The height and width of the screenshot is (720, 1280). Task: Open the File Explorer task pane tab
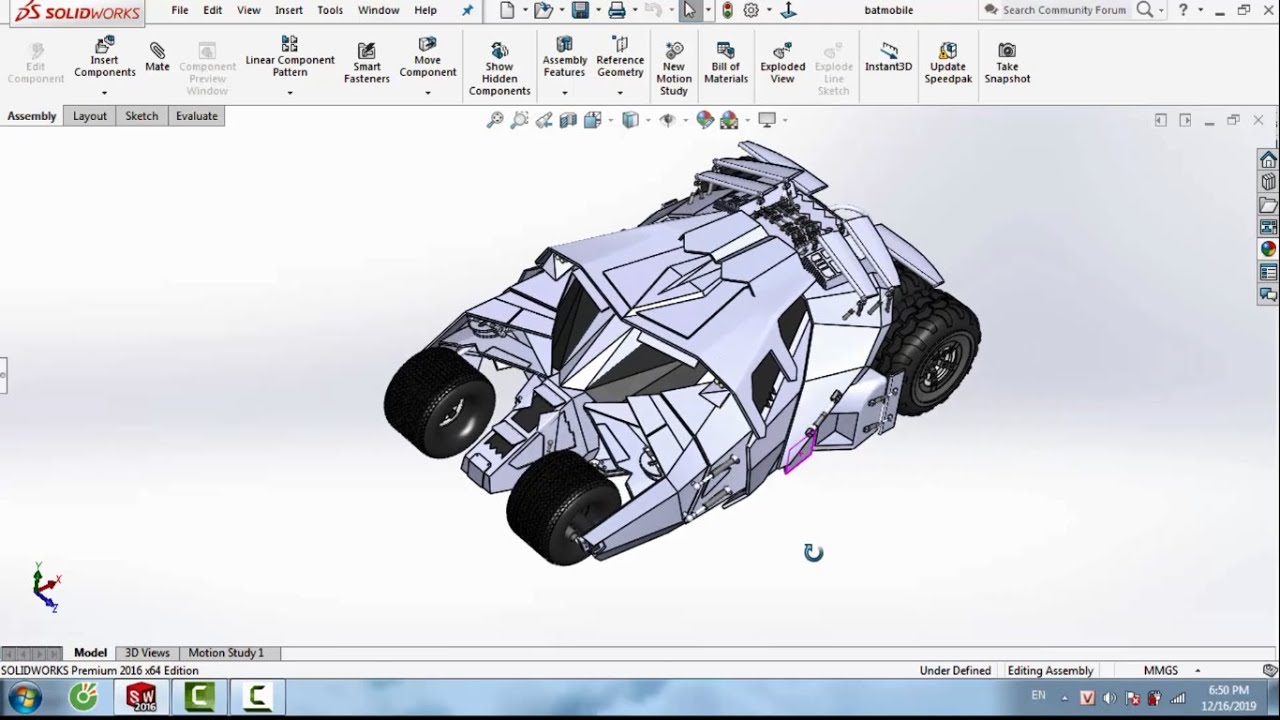pos(1268,205)
